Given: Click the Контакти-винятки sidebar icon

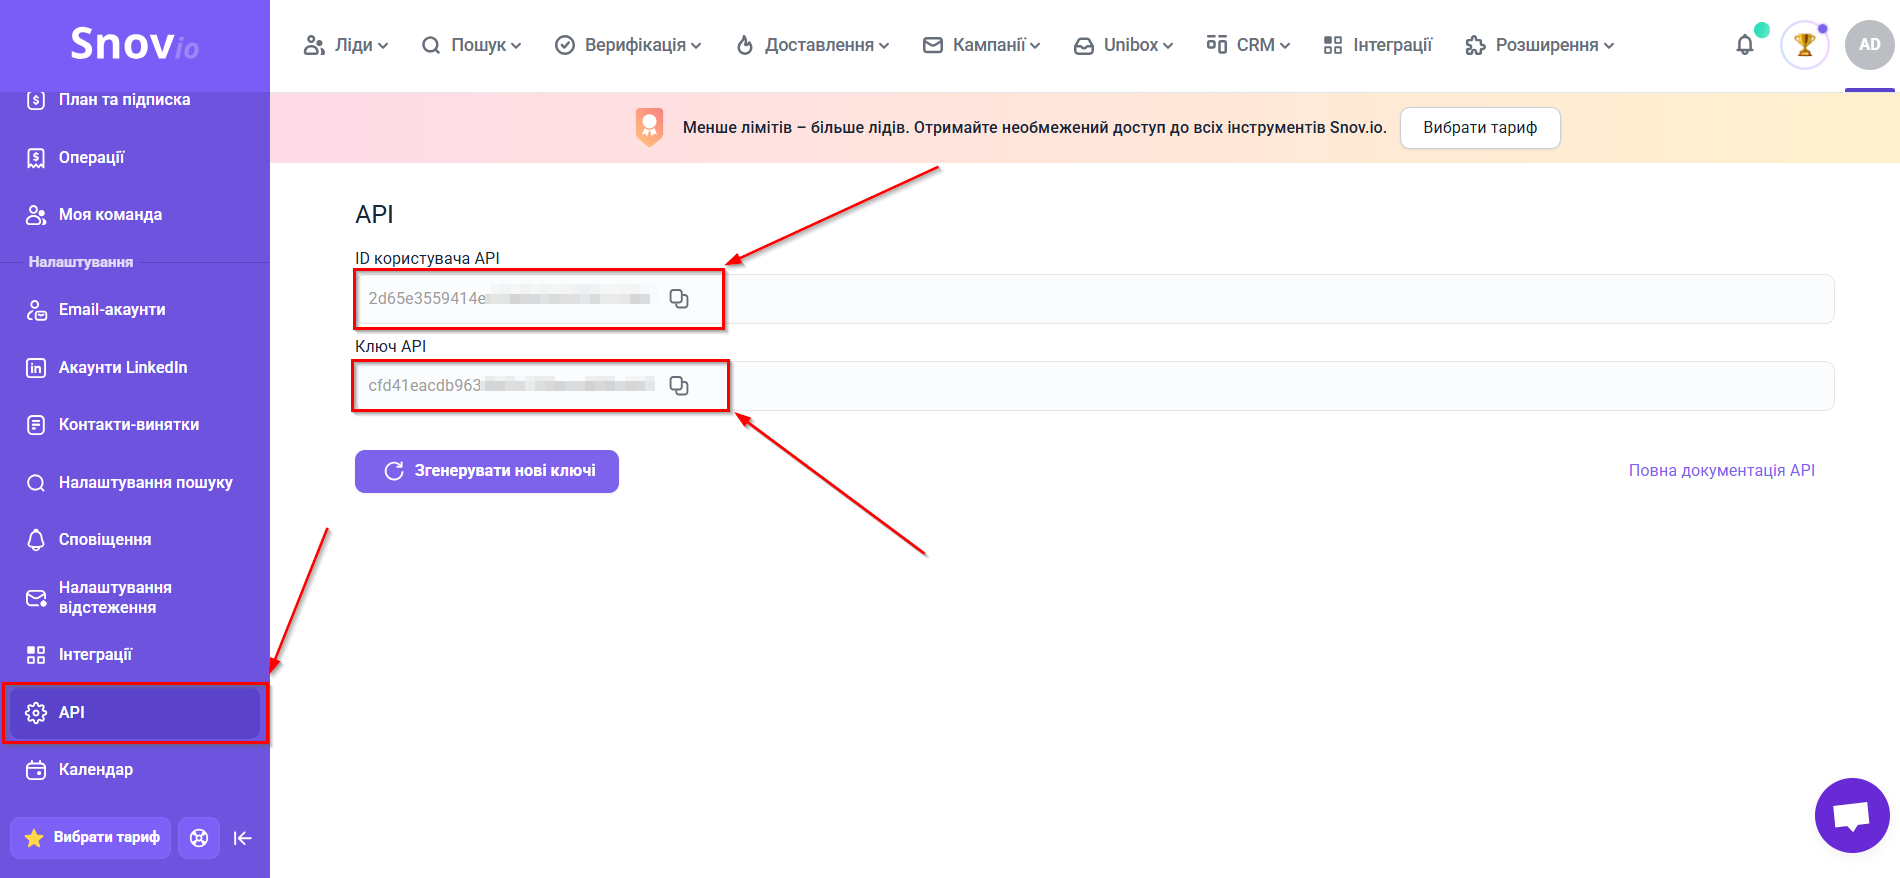Looking at the screenshot, I should click(36, 425).
